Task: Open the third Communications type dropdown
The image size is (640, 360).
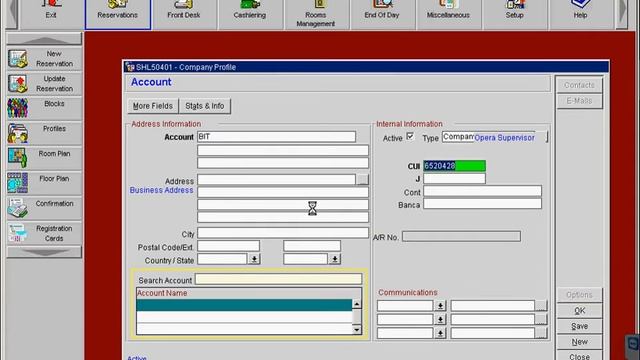Action: point(440,333)
